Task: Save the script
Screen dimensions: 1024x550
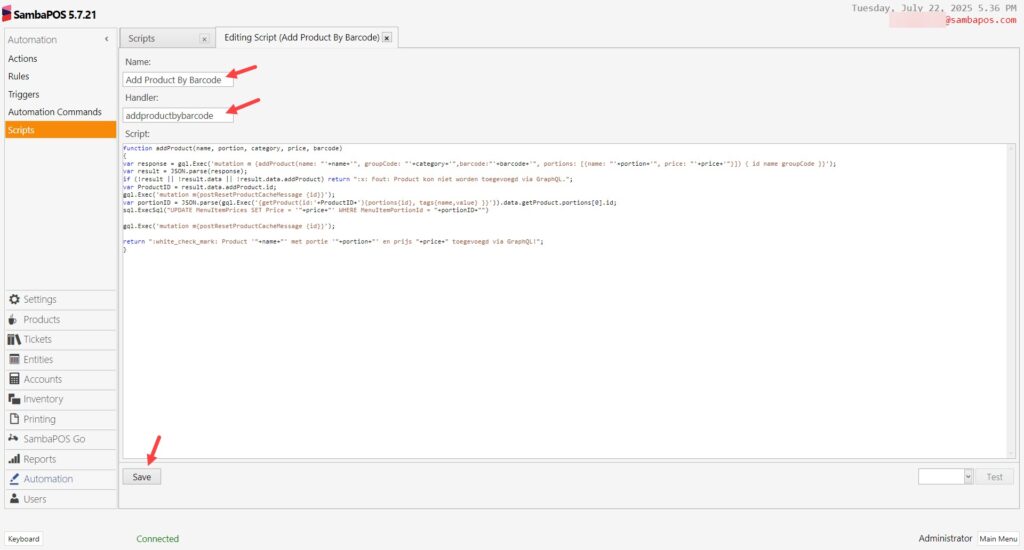Action: pos(142,477)
